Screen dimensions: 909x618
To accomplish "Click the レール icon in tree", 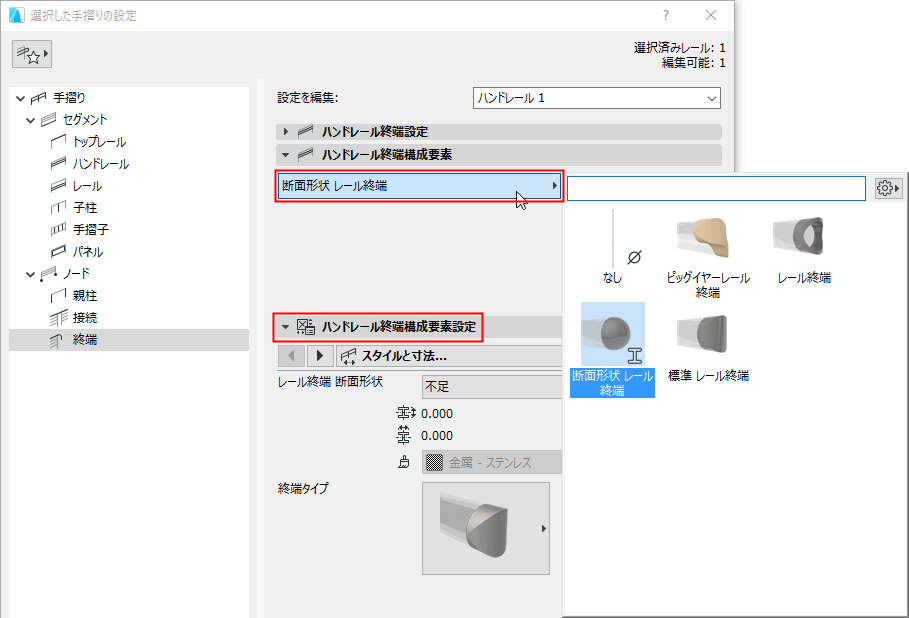I will (59, 186).
